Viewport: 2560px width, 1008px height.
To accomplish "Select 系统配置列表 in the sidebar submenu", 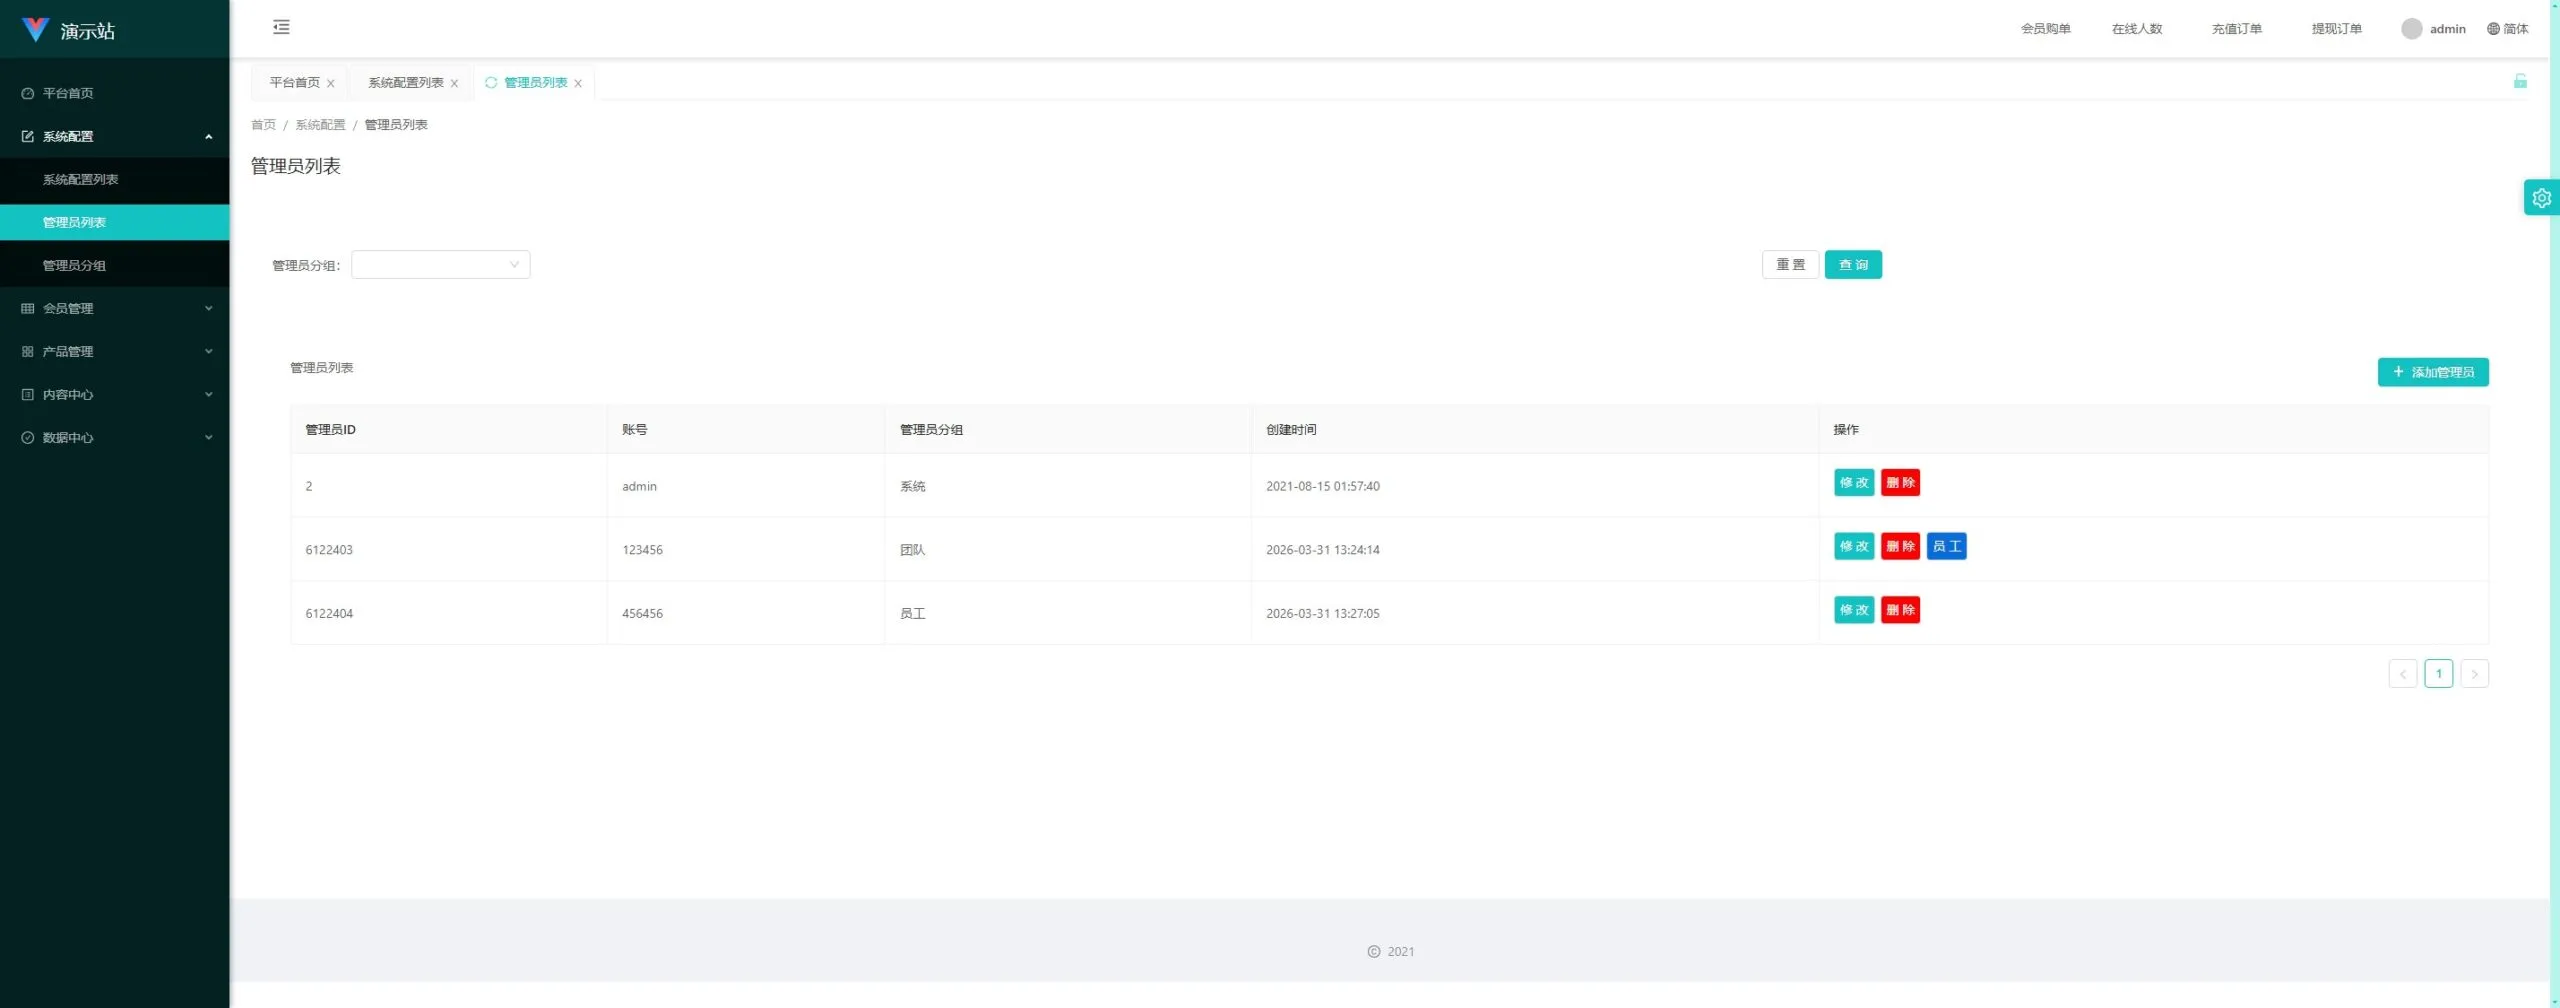I will coord(115,179).
